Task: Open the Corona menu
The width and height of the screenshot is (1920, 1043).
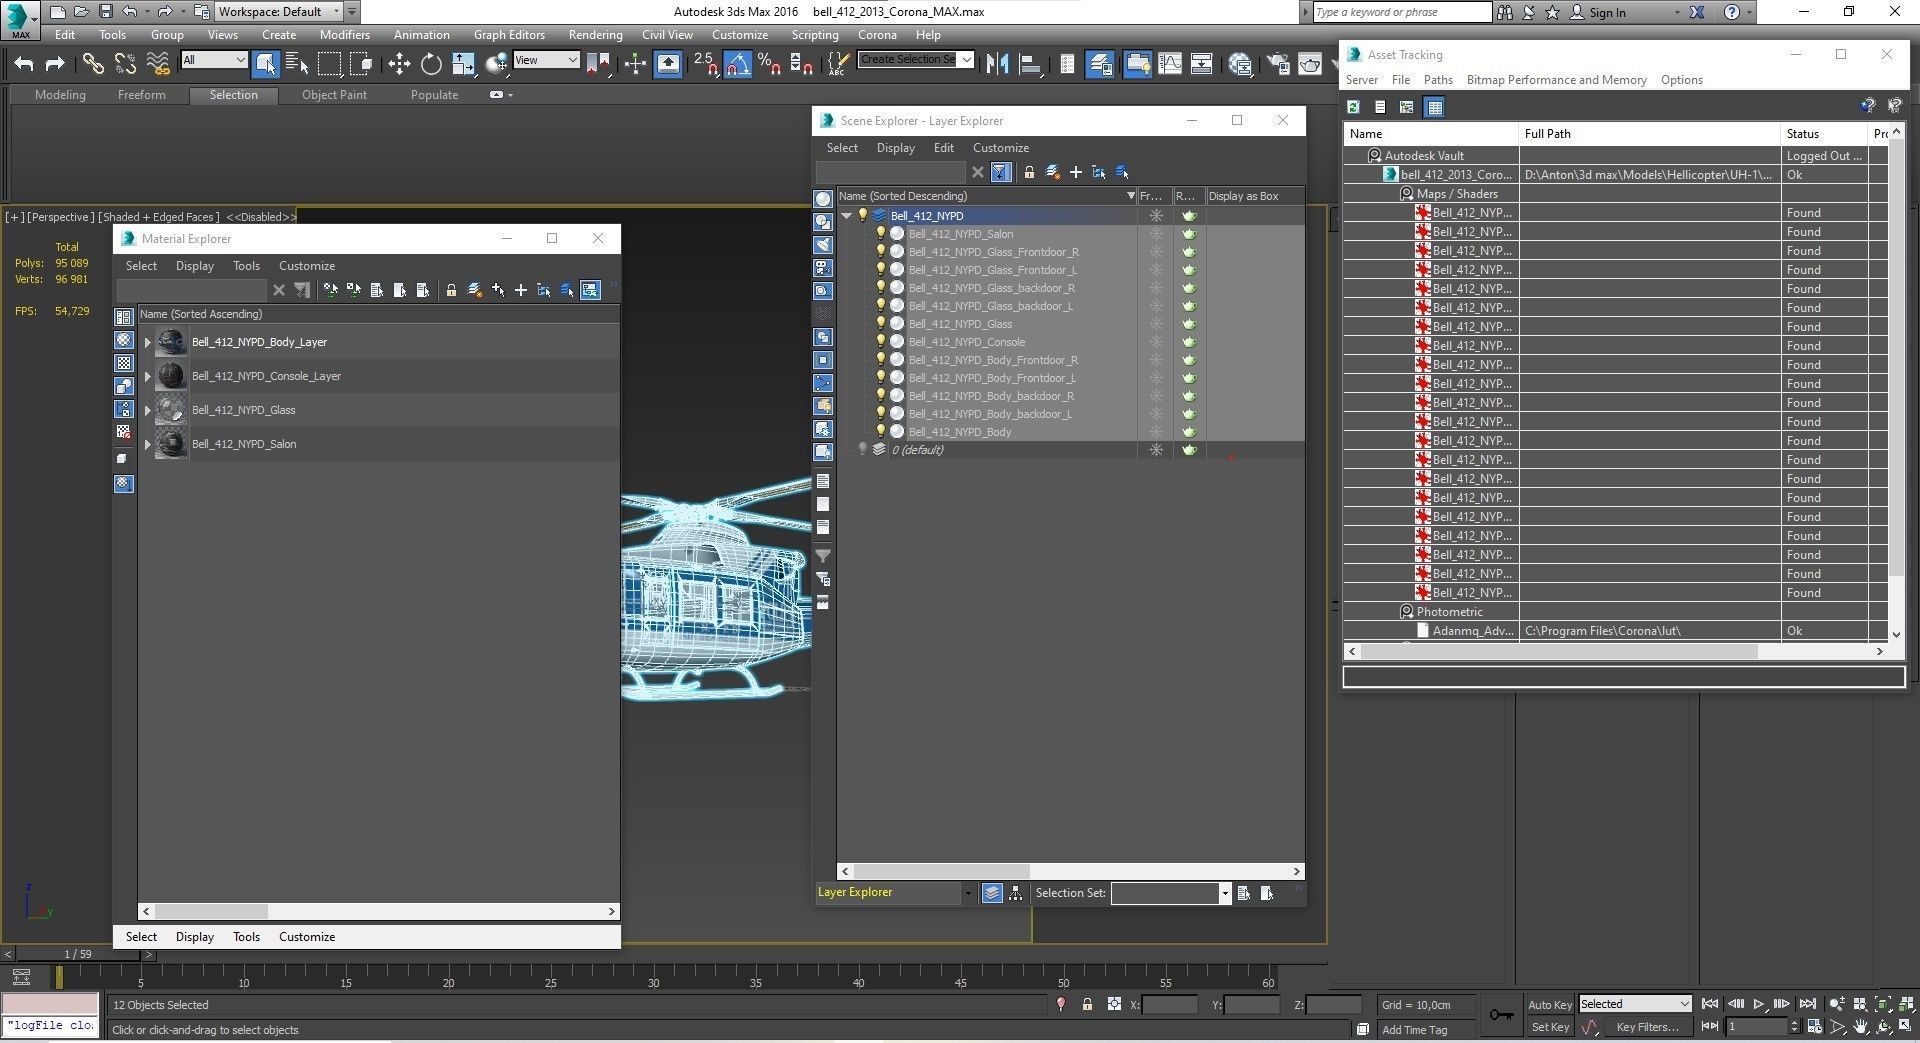Action: [877, 34]
